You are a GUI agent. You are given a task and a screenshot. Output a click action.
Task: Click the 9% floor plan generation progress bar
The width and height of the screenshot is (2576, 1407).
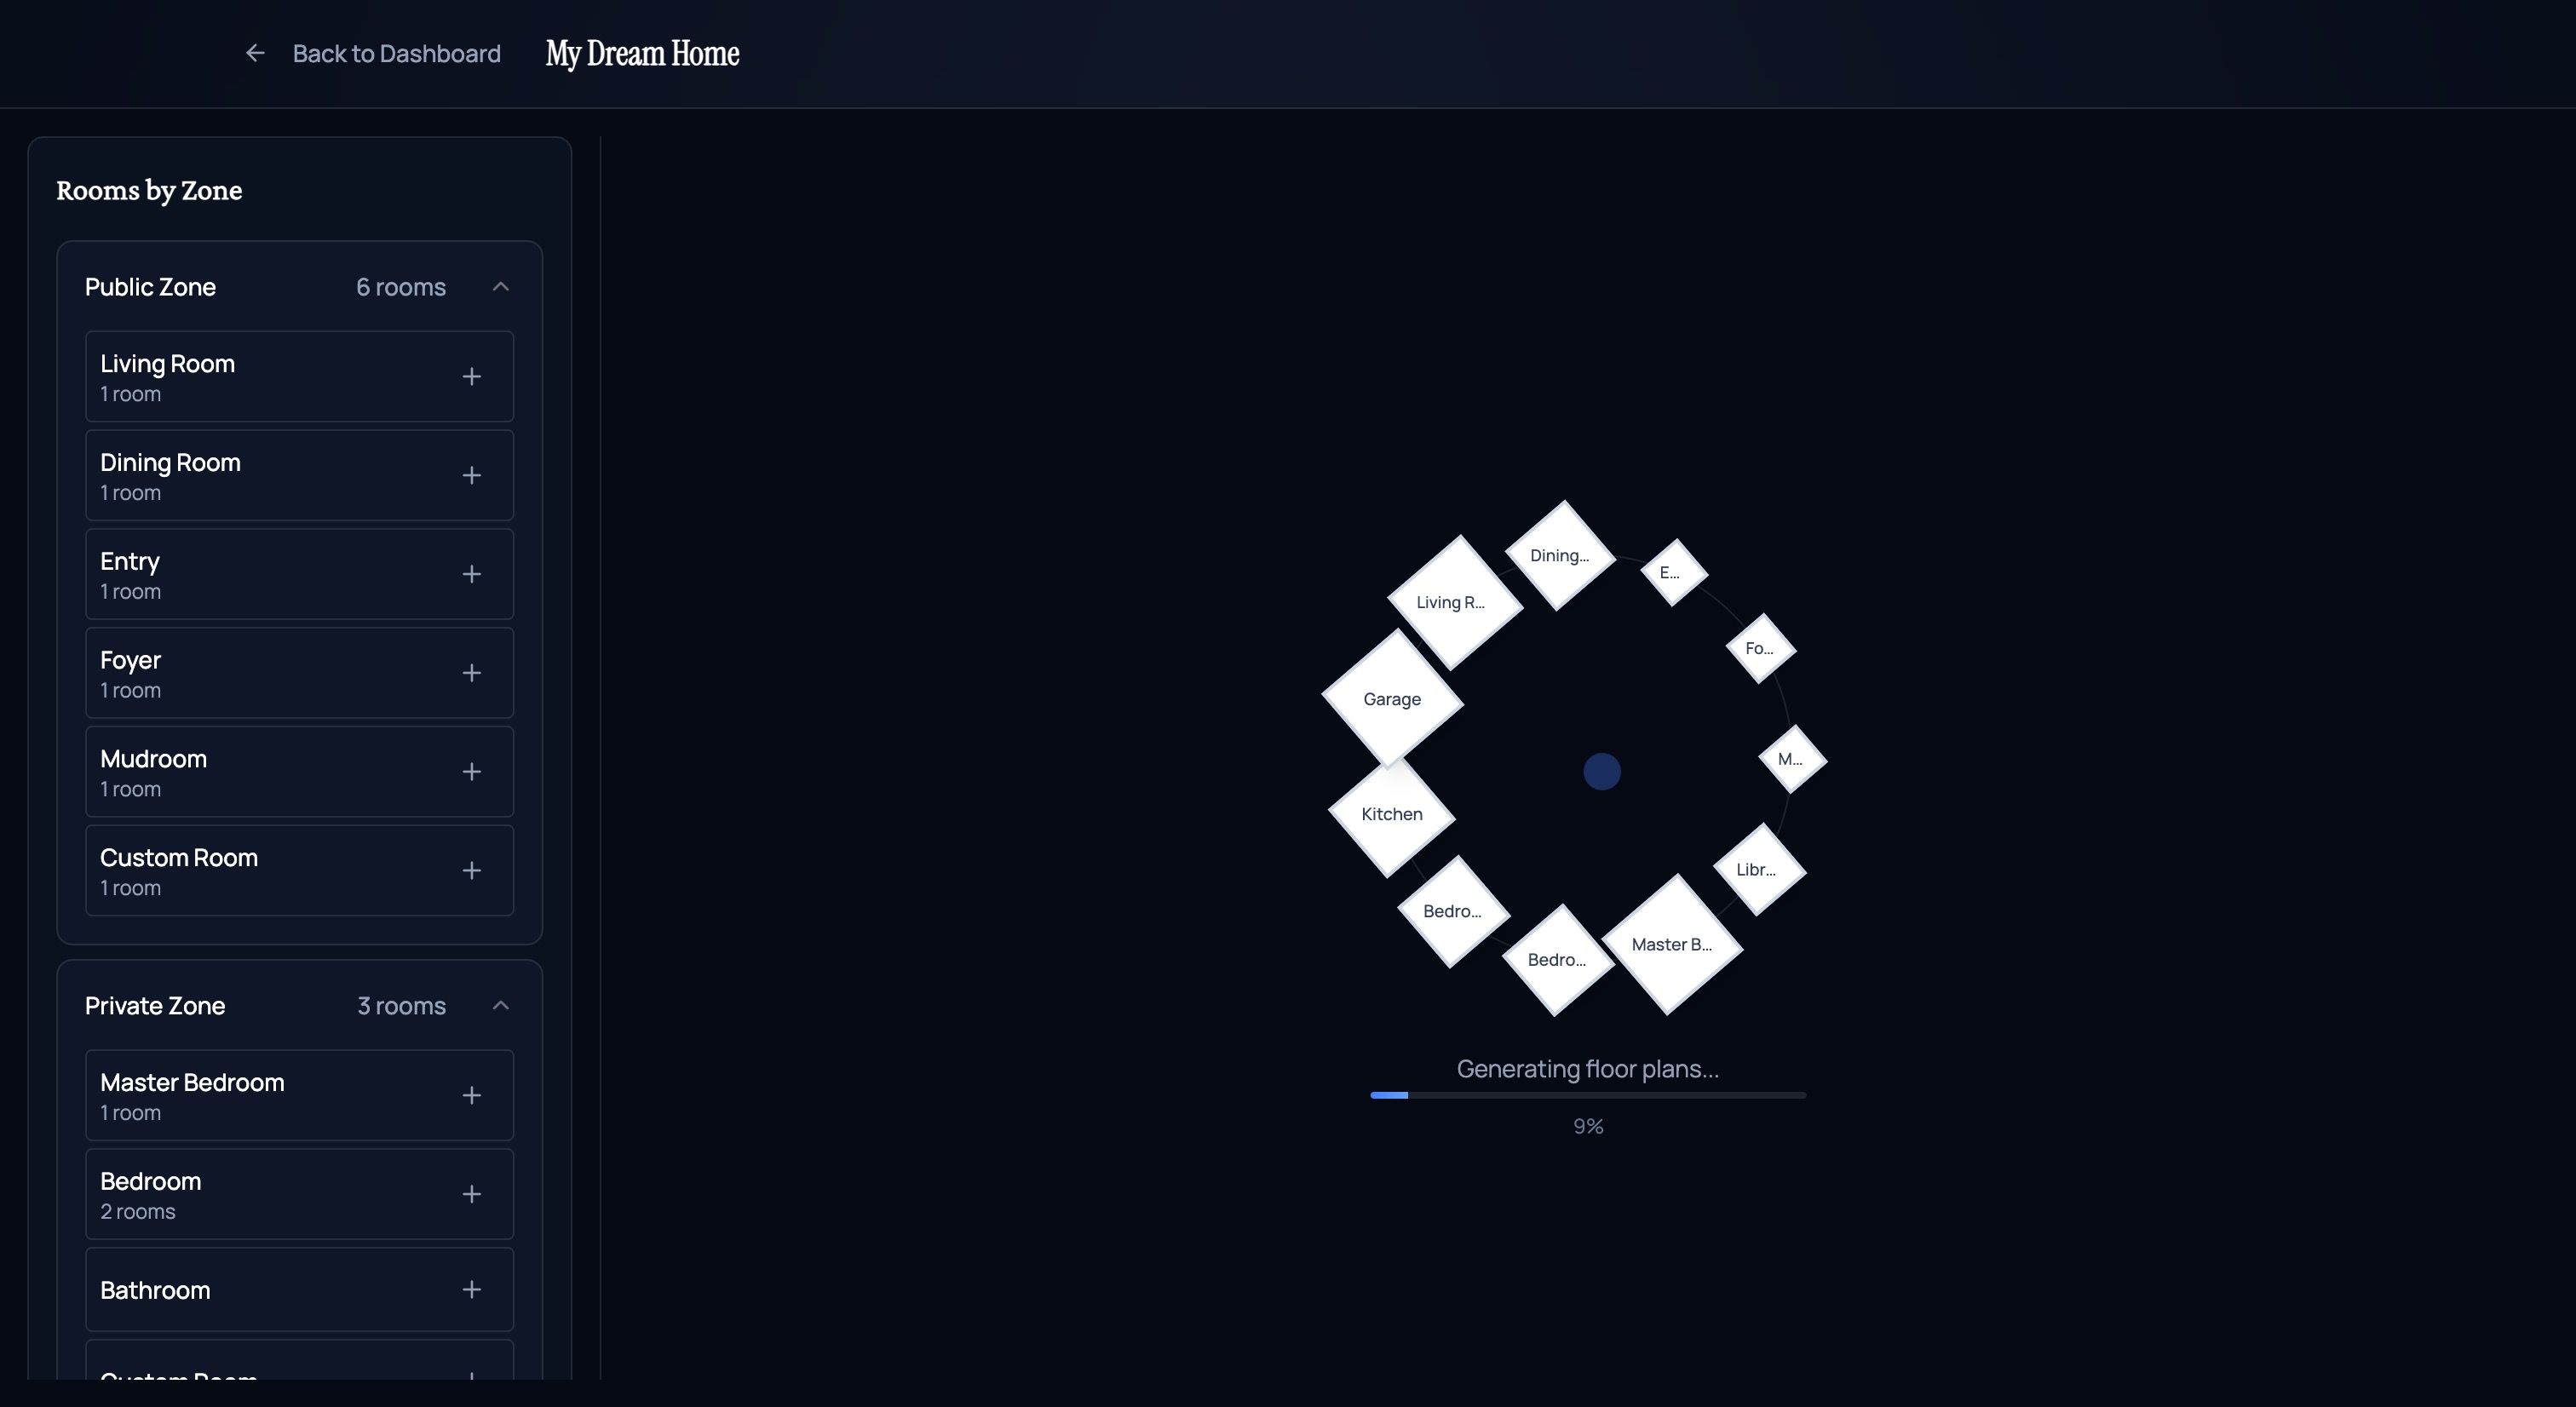[x=1586, y=1095]
